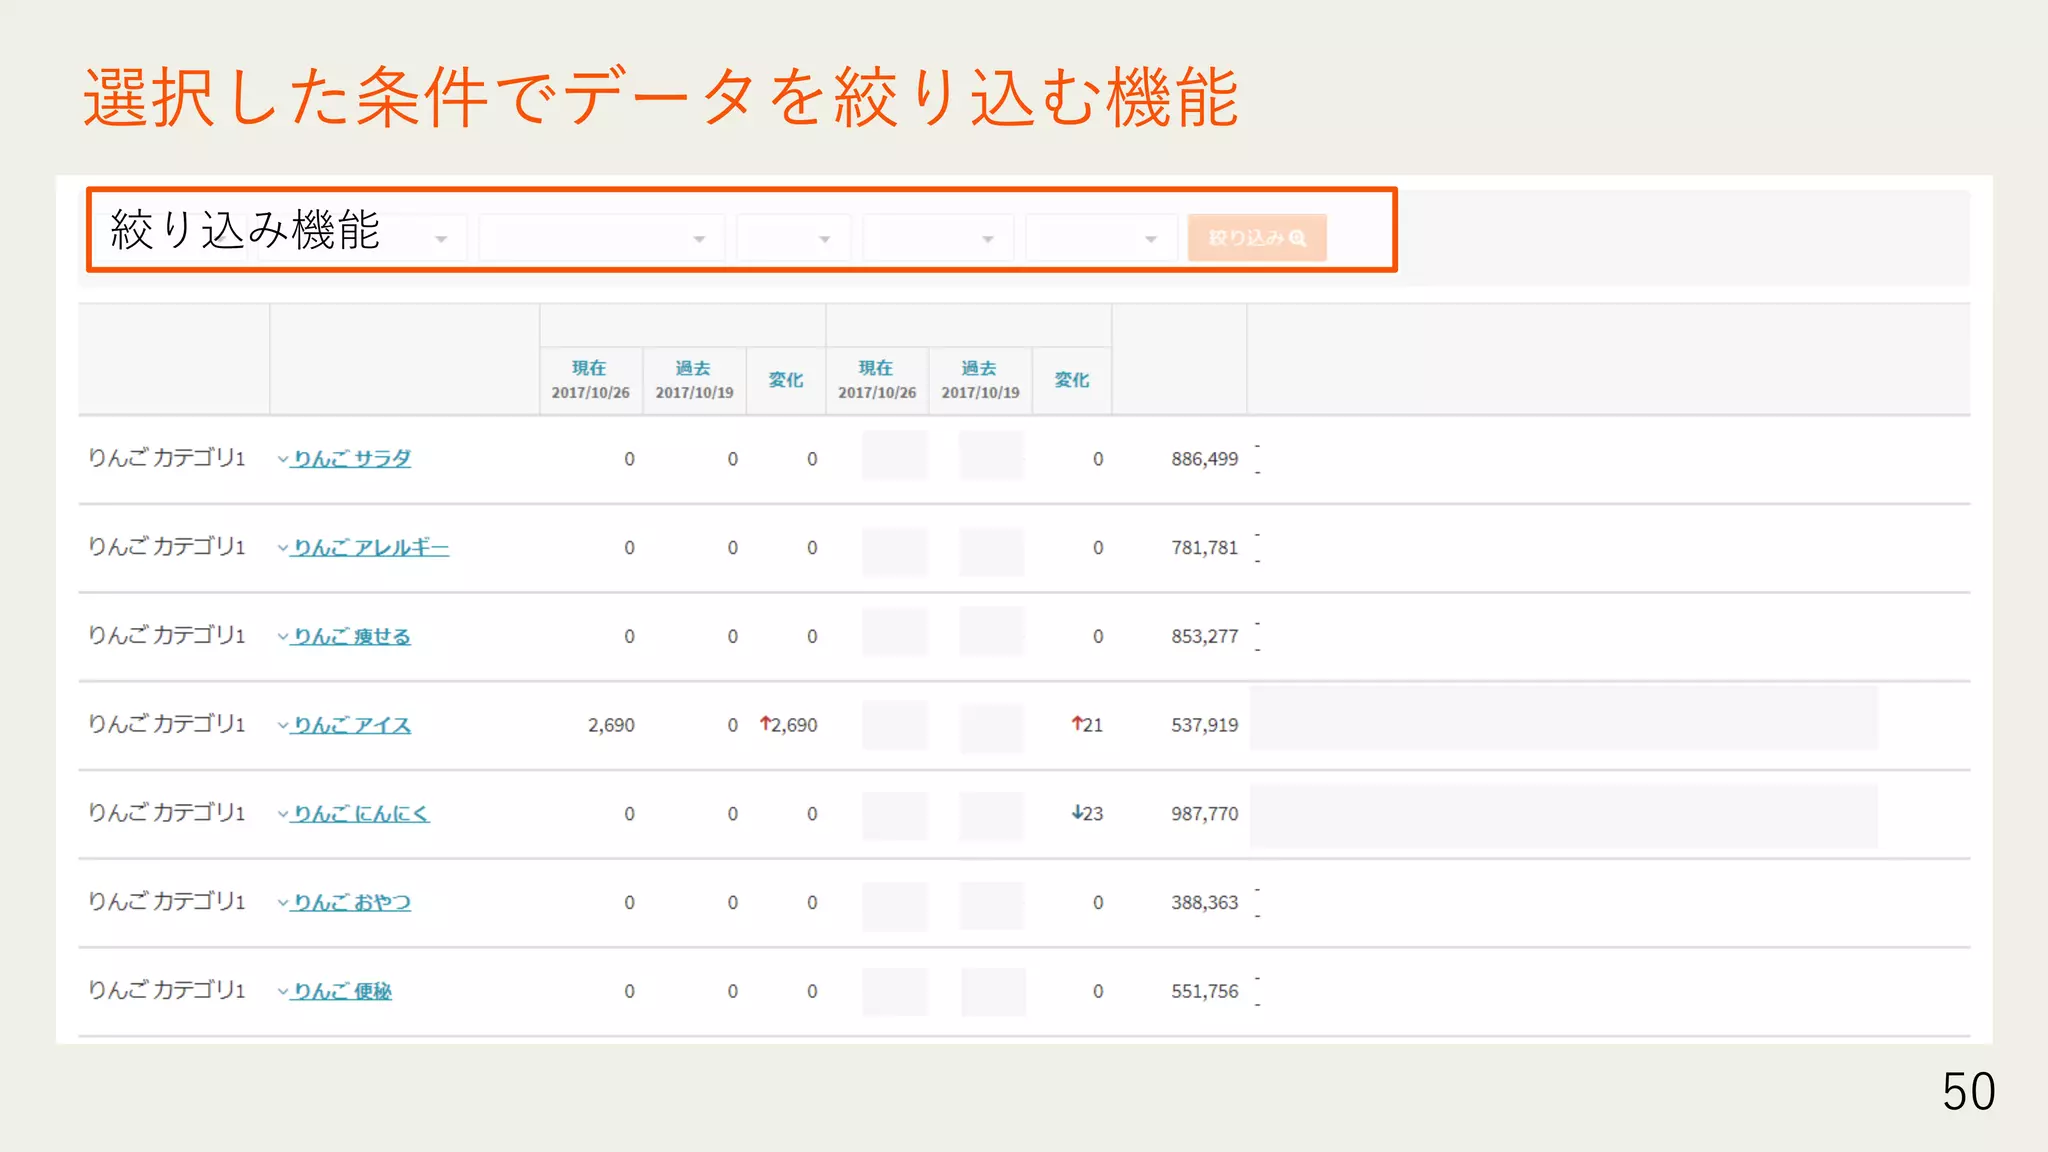Open the りんご にんにく keyword link

(x=361, y=814)
